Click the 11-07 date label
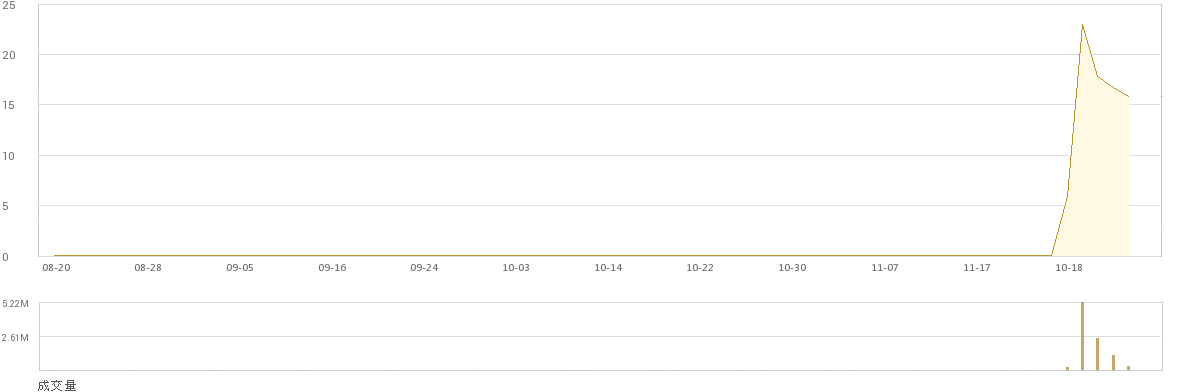The image size is (1180, 392). pos(884,268)
